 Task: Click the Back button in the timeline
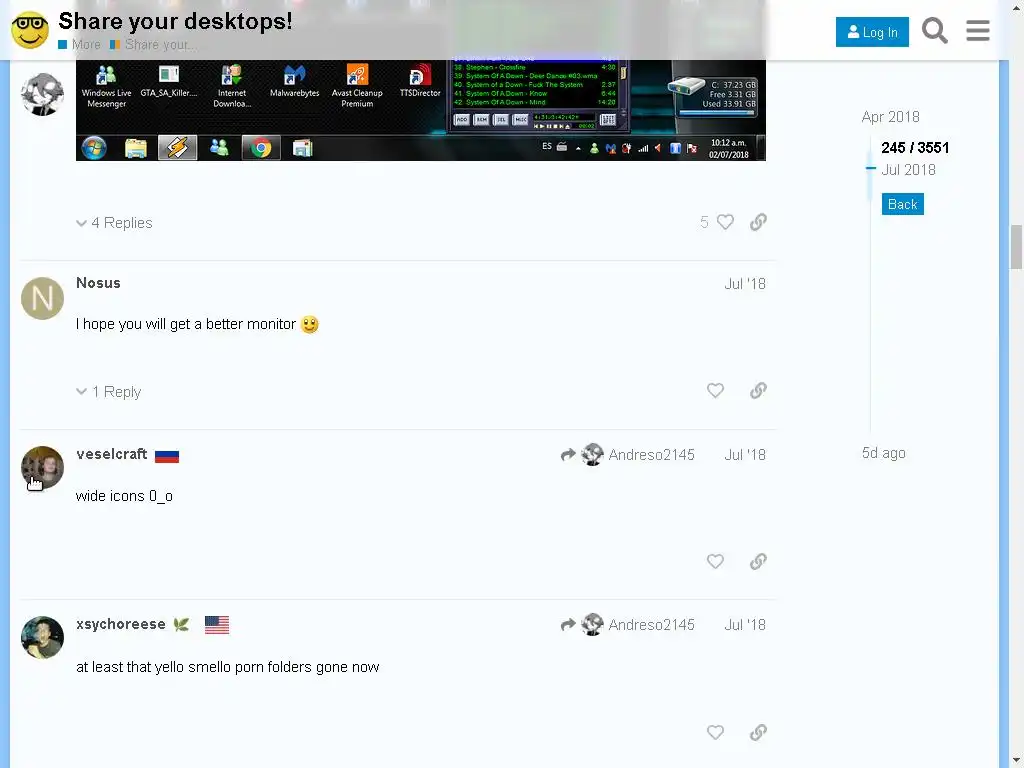(903, 204)
